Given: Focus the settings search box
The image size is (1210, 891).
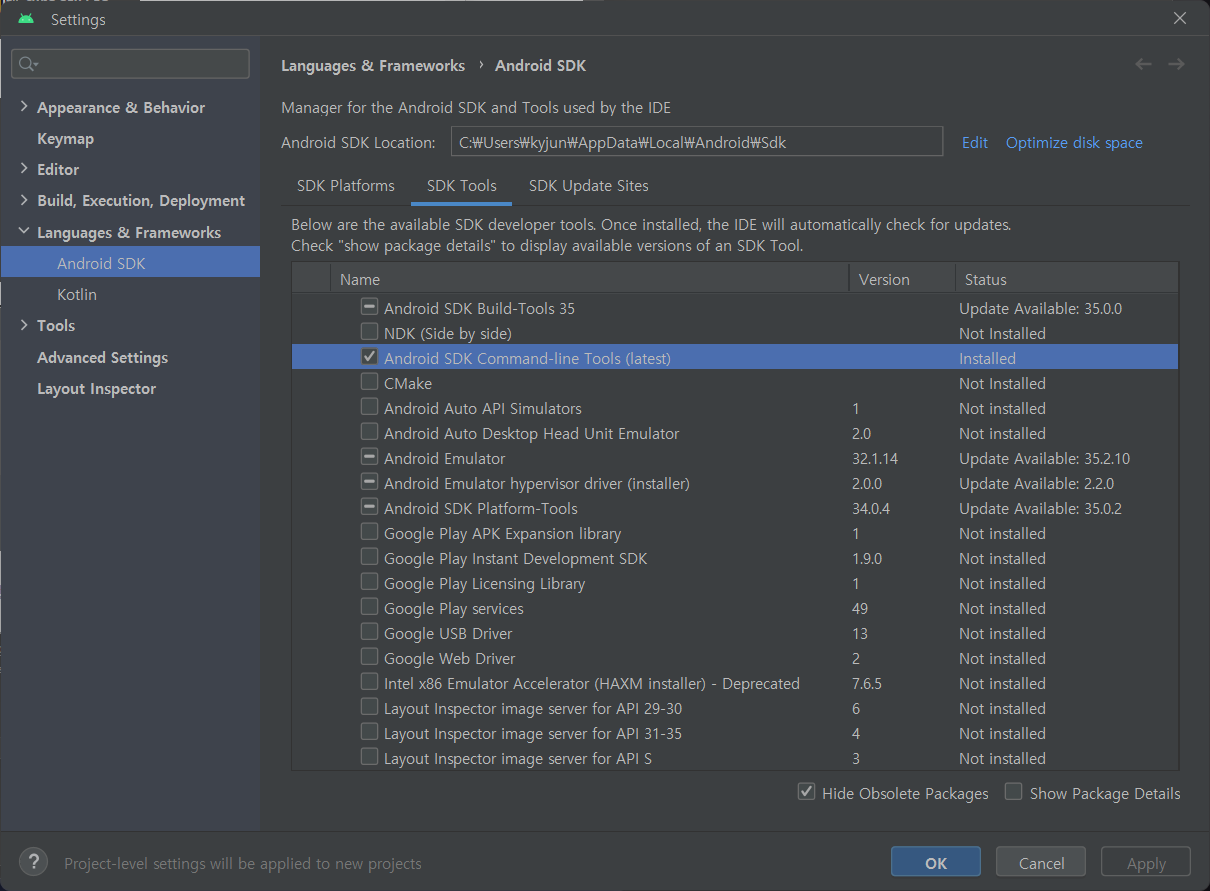Looking at the screenshot, I should (x=130, y=64).
